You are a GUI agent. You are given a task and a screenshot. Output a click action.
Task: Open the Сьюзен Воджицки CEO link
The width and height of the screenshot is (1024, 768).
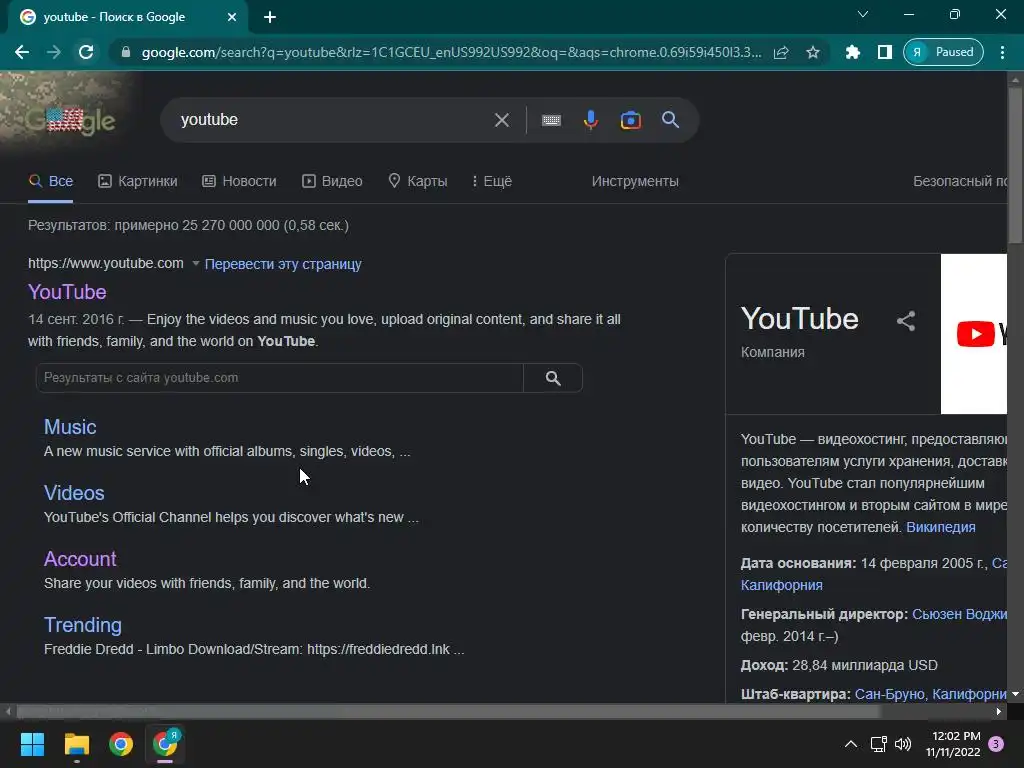[x=959, y=615]
